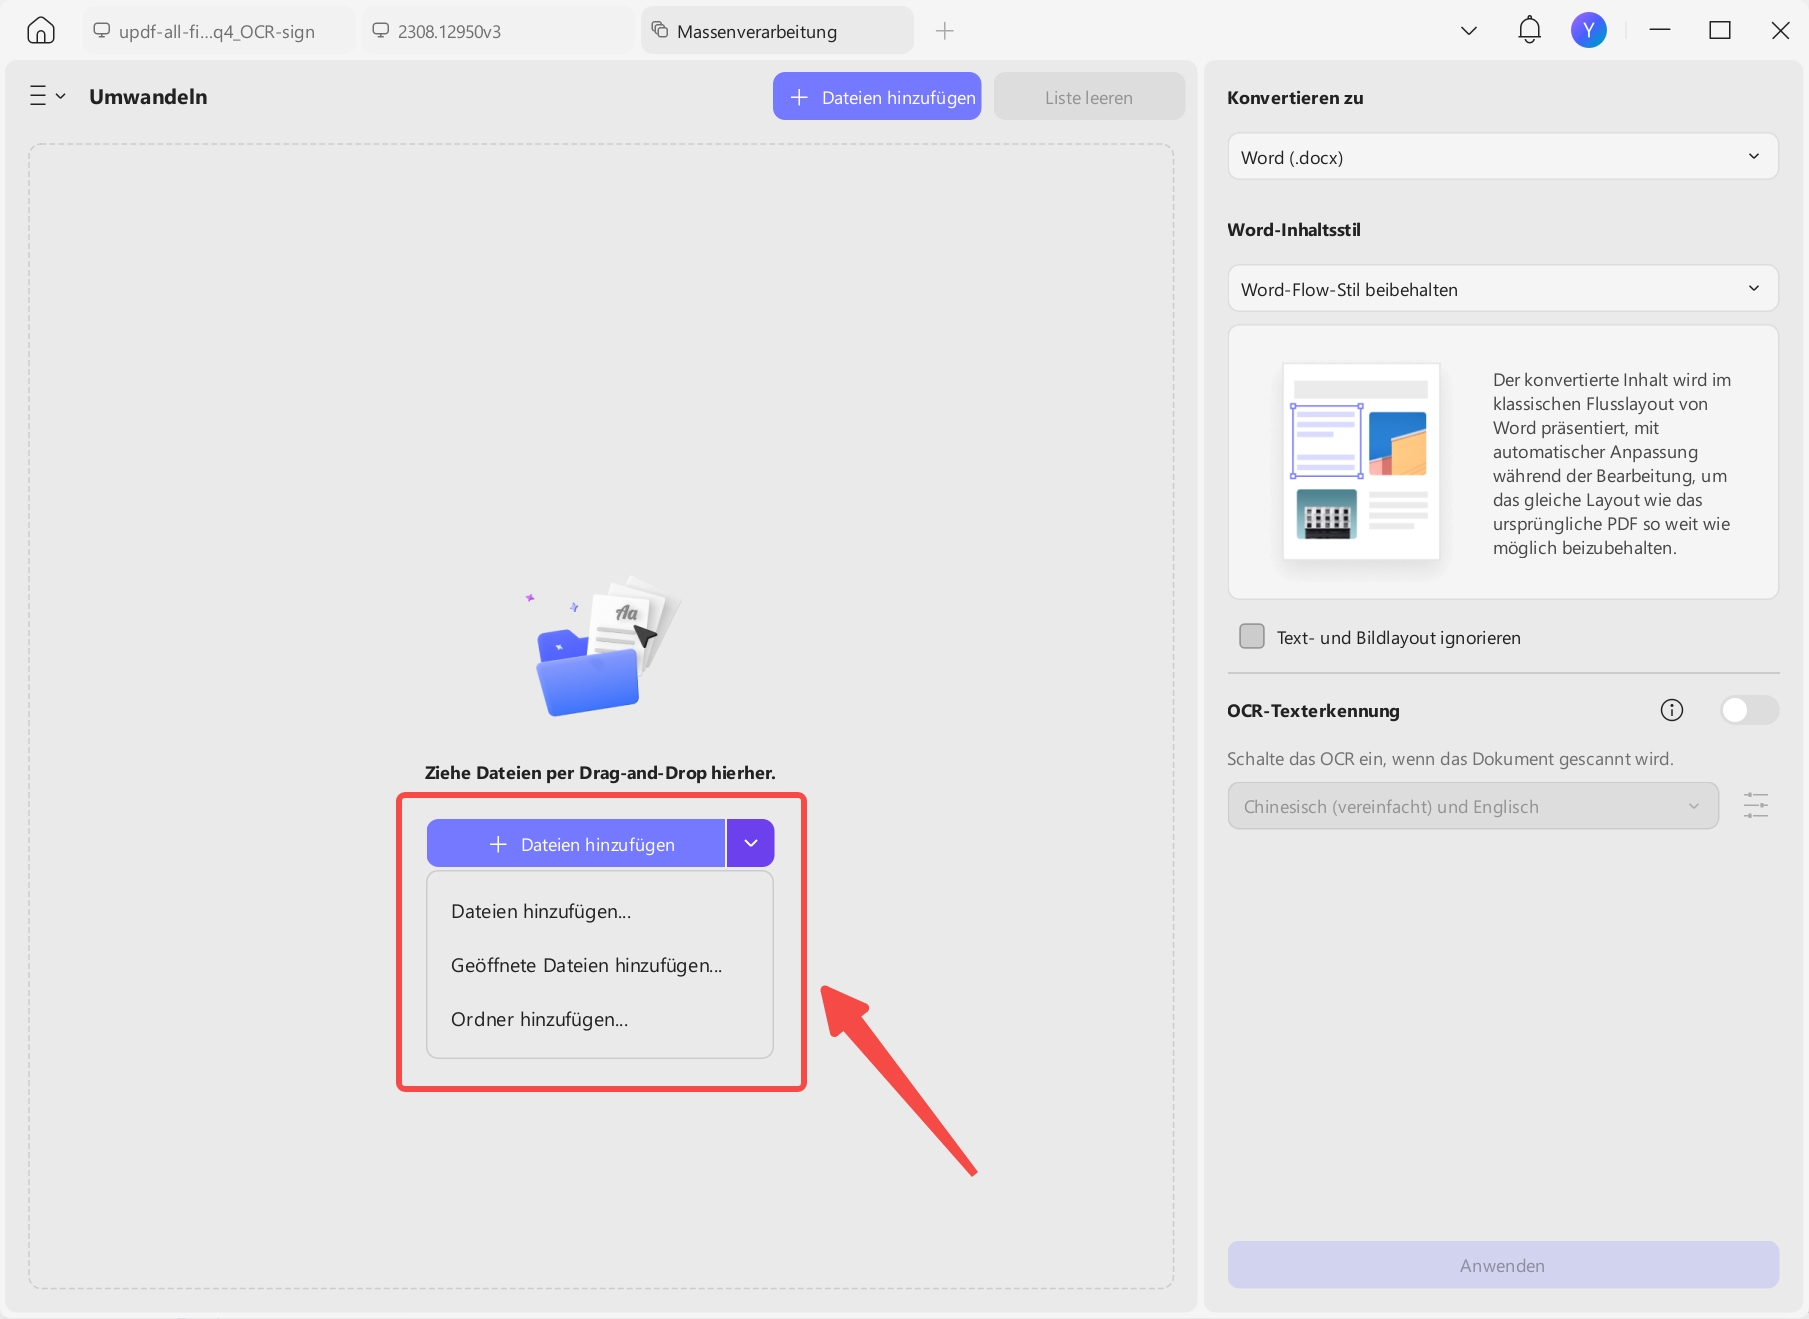Add a new tab with plus icon

(944, 31)
